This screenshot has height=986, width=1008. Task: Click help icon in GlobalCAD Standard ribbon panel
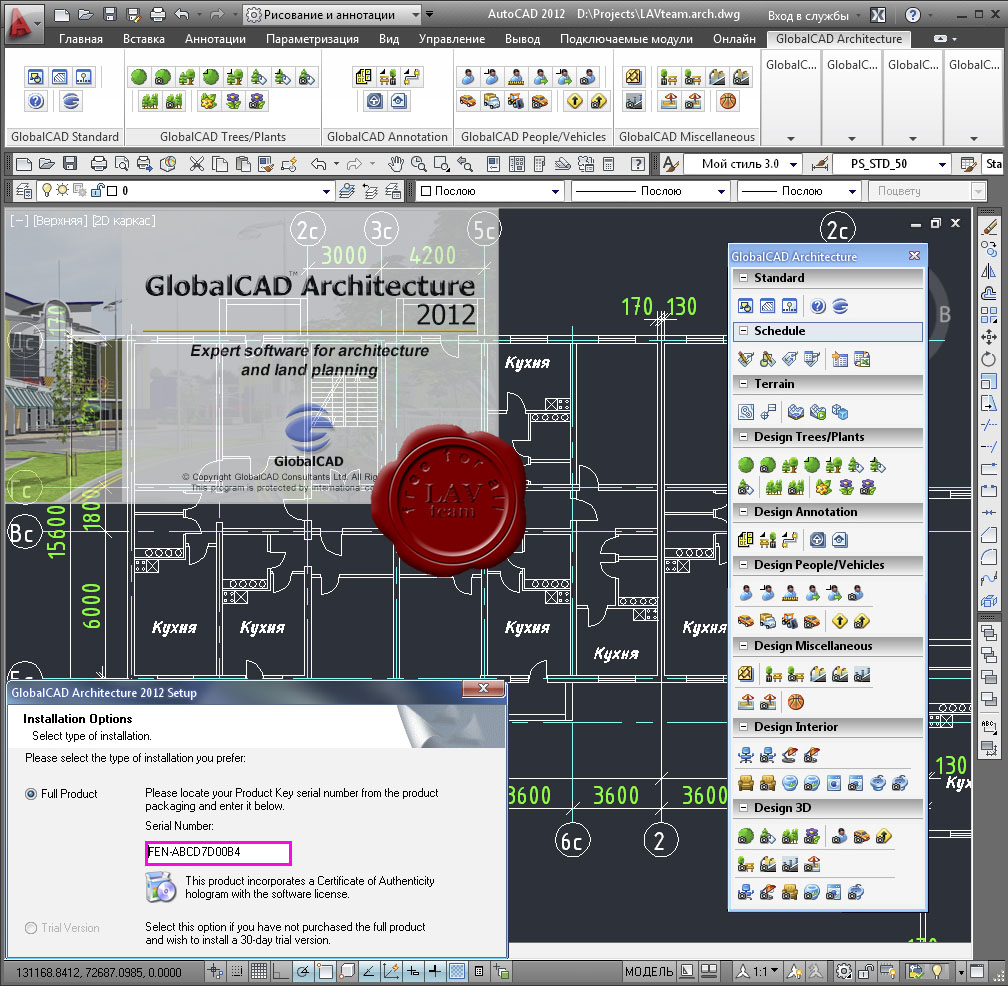point(36,101)
